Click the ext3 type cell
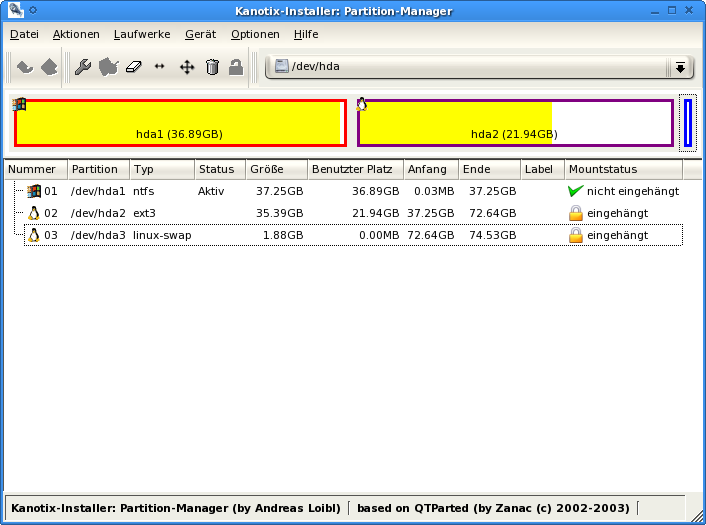This screenshot has height=525, width=706. pyautogui.click(x=144, y=213)
